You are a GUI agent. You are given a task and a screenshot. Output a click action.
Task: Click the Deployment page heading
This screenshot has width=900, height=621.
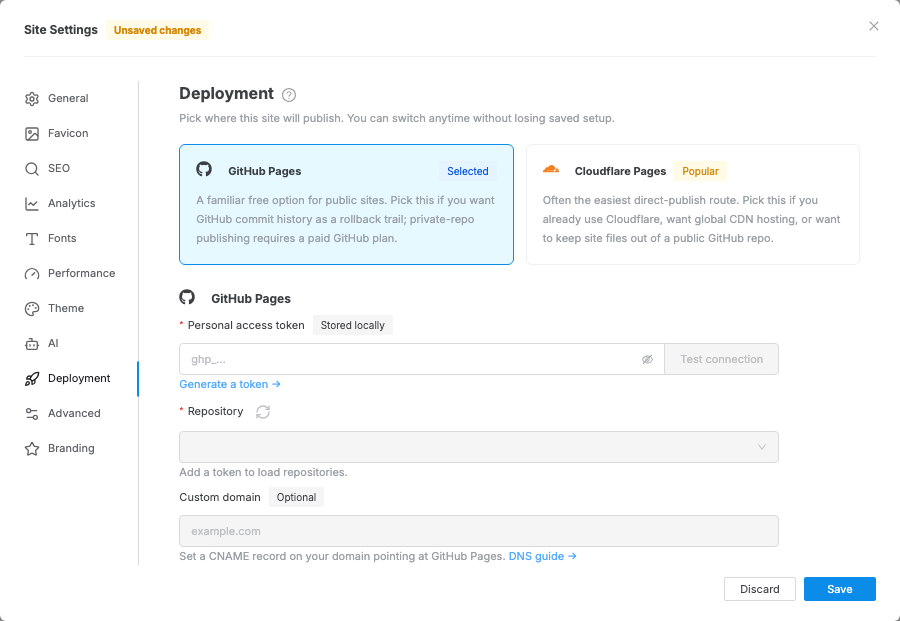point(227,94)
